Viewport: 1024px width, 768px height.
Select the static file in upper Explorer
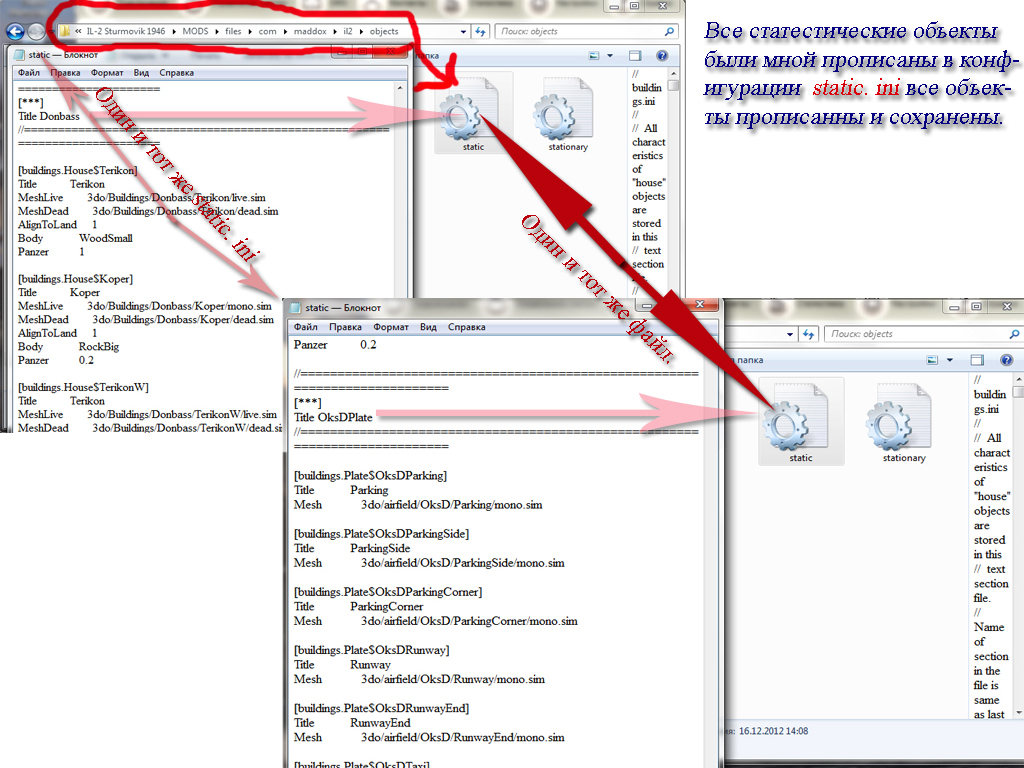(x=473, y=115)
